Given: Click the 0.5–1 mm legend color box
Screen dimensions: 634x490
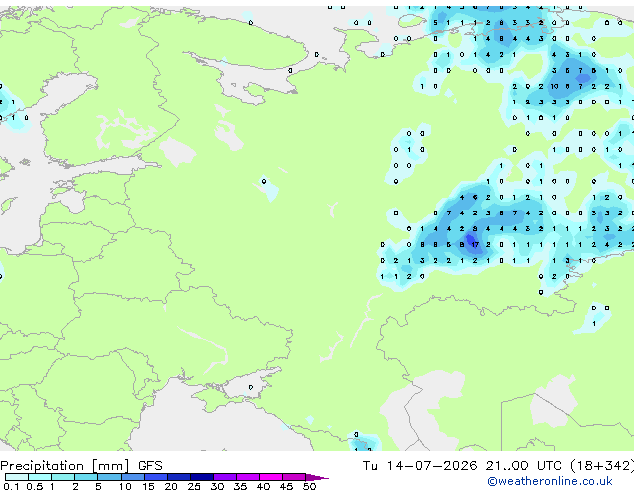Looking at the screenshot, I should pyautogui.click(x=40, y=477).
